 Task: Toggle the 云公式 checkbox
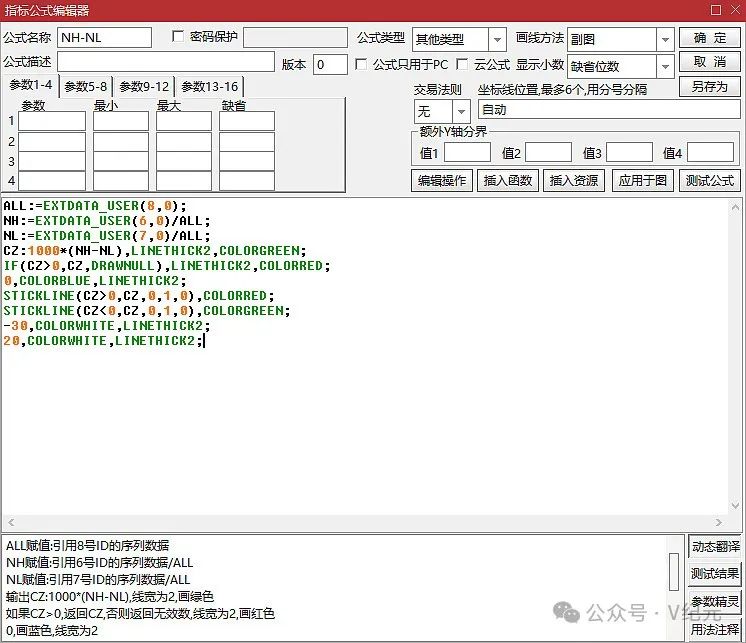tap(462, 64)
